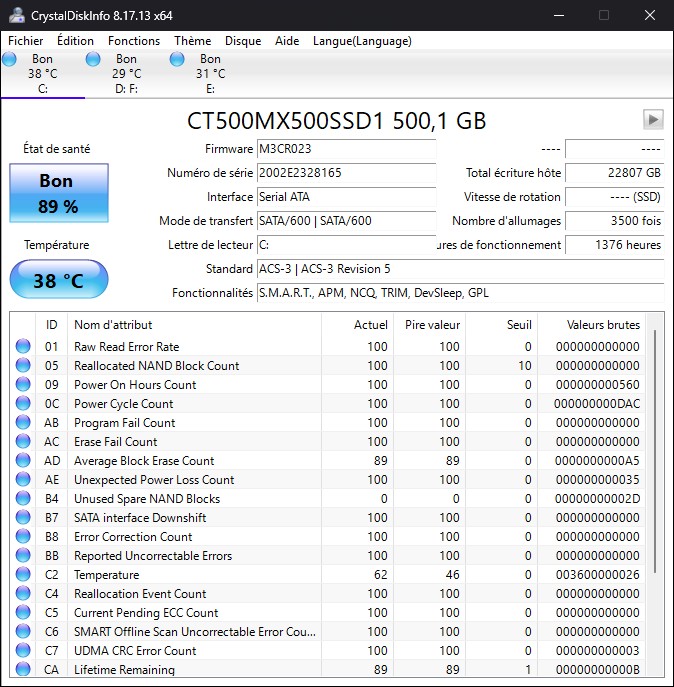The image size is (674, 687).
Task: Click the CrystalDiskInfo app icon in title bar
Action: (x=17, y=15)
